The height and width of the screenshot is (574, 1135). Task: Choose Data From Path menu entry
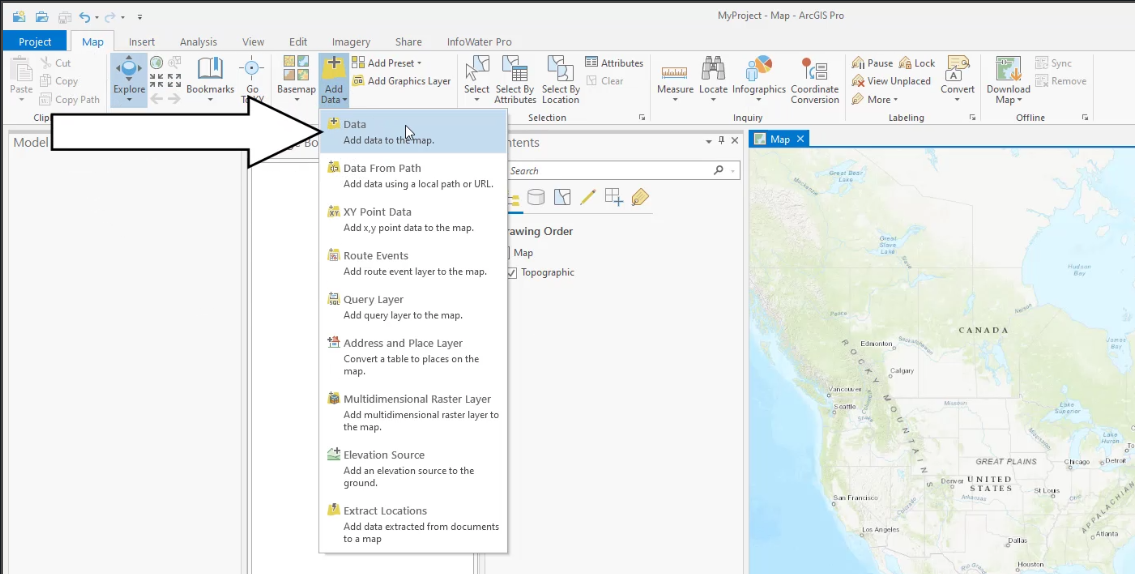click(x=413, y=175)
